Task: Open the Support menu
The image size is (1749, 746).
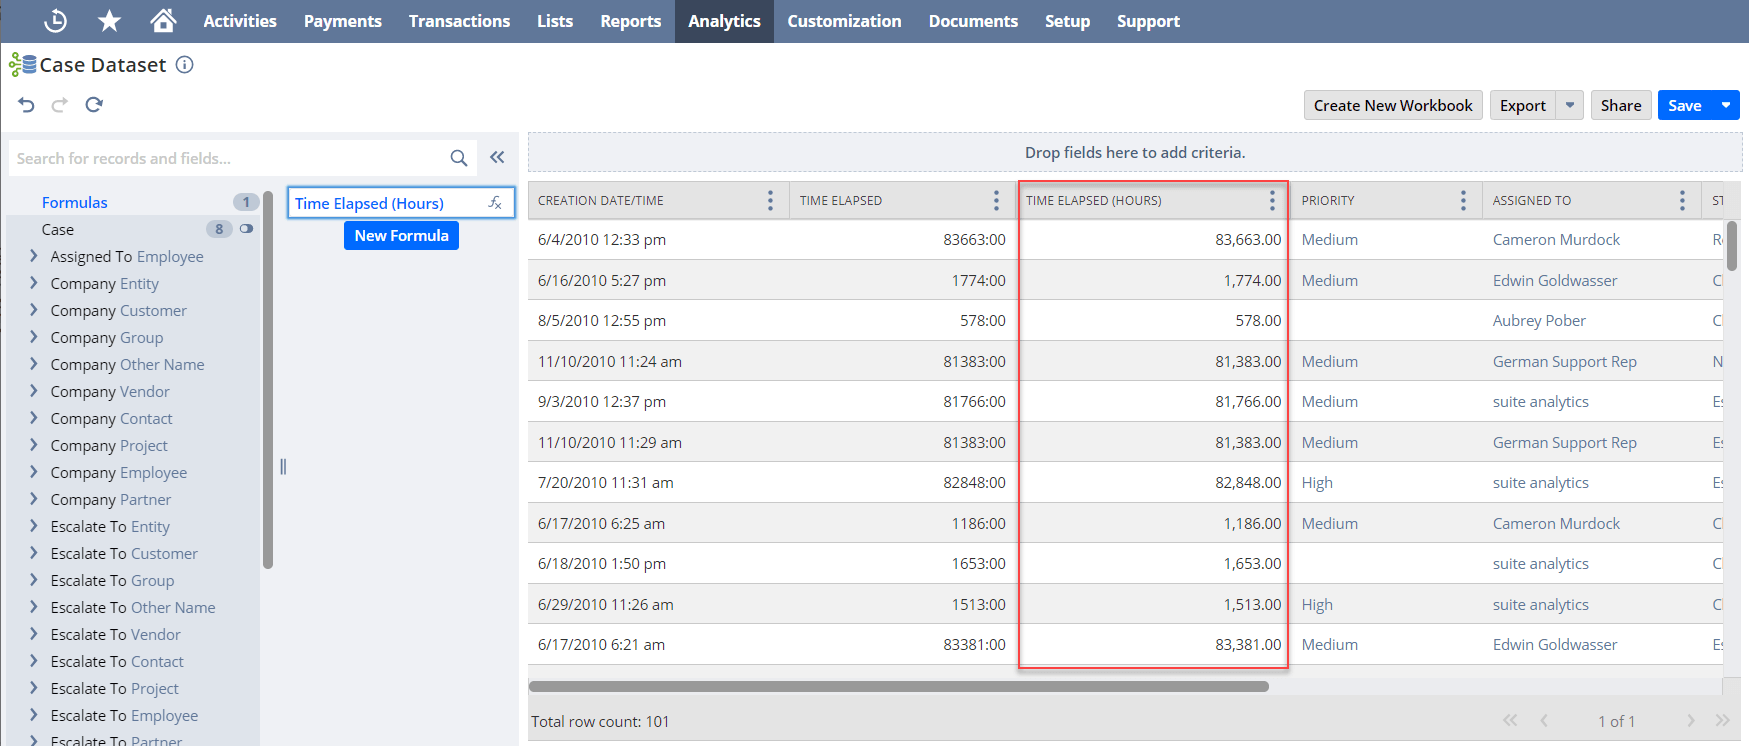Action: (1148, 21)
